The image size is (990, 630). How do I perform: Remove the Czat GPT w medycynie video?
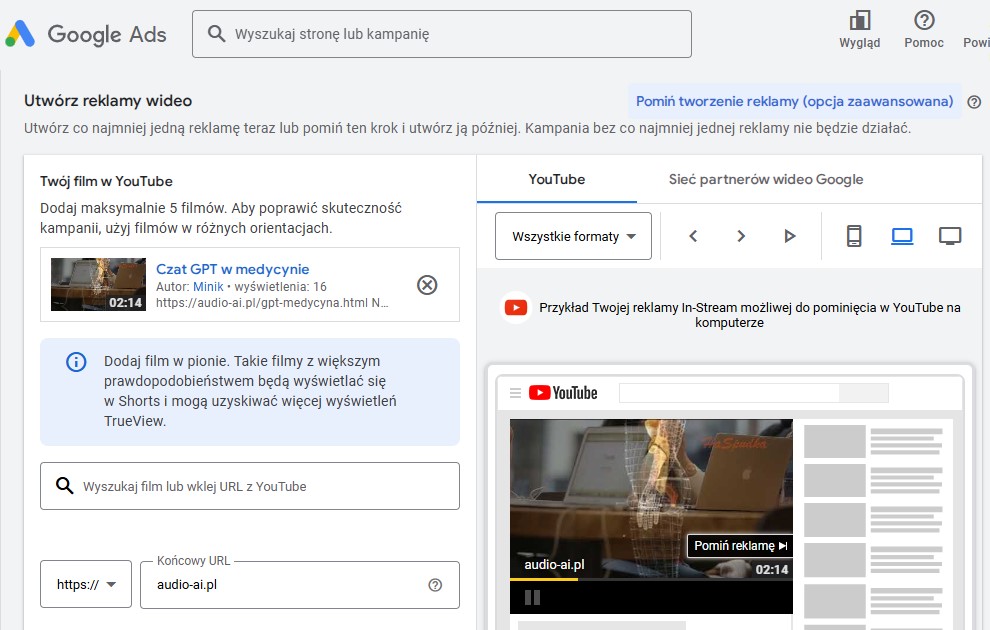point(427,285)
